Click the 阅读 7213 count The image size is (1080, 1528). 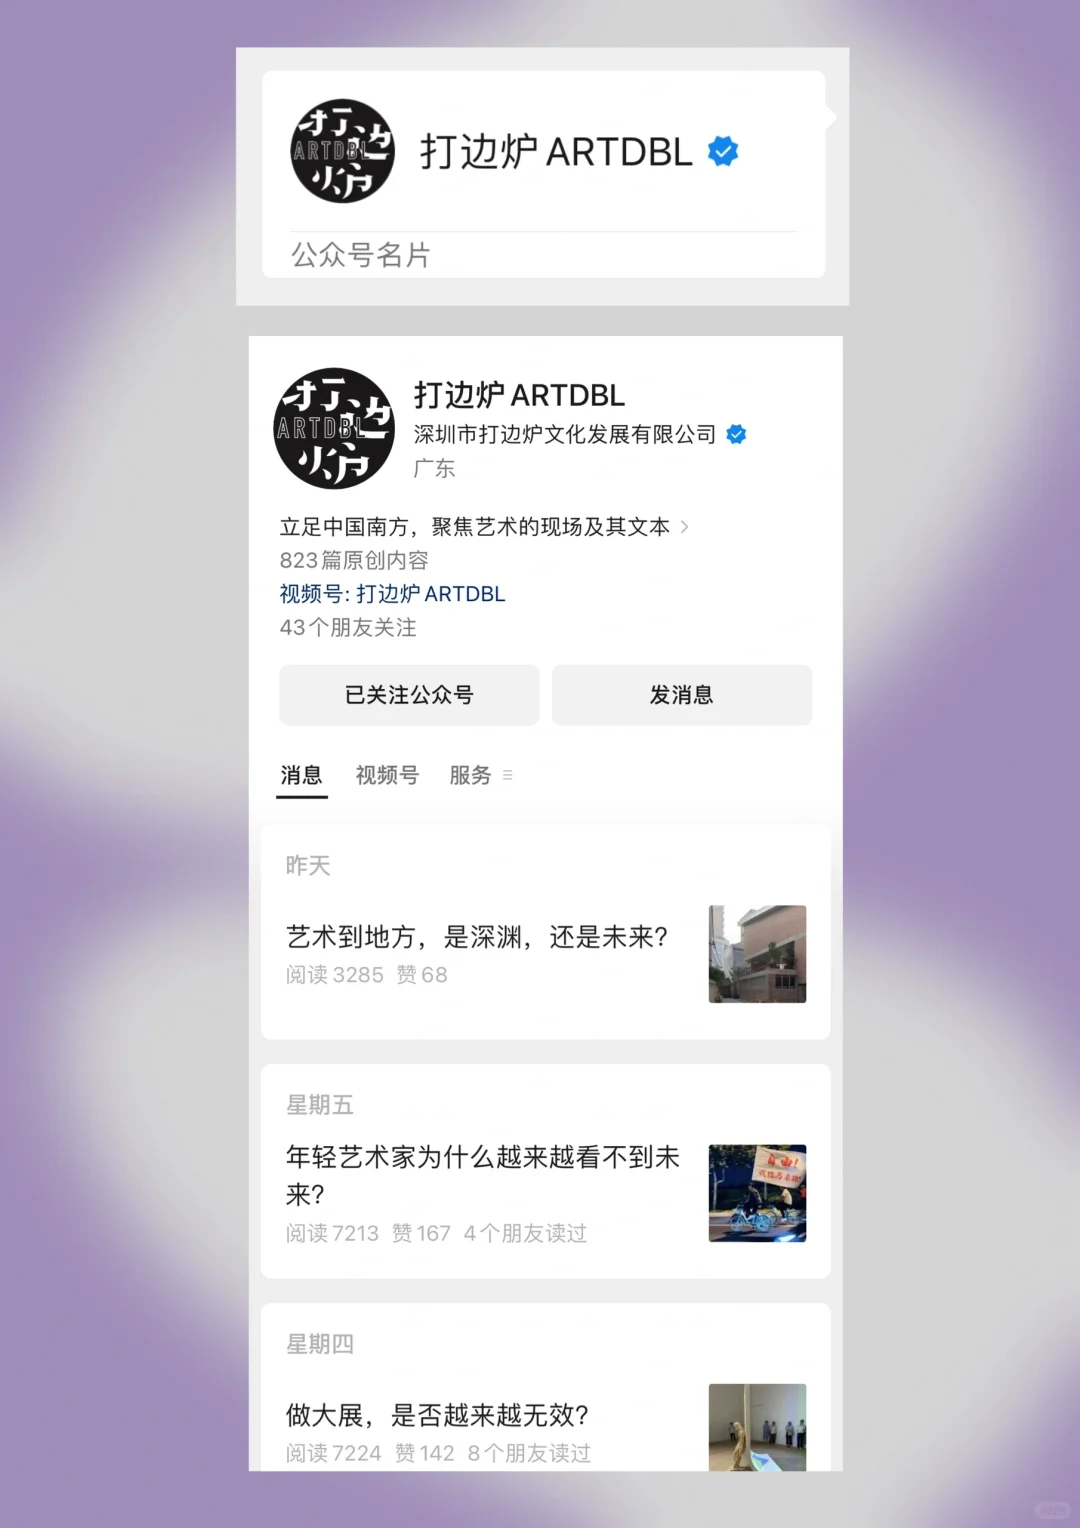click(333, 1233)
